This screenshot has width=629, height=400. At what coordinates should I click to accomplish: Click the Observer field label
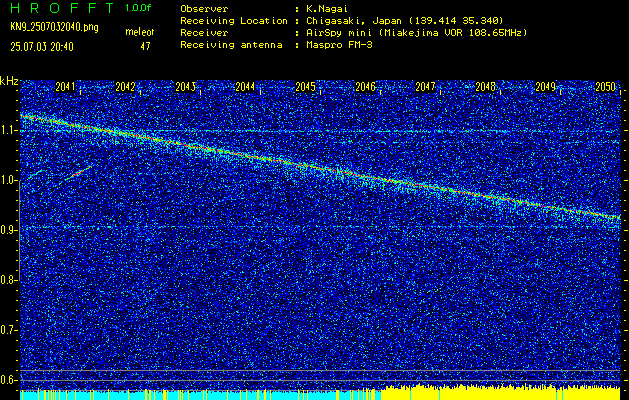pyautogui.click(x=204, y=8)
